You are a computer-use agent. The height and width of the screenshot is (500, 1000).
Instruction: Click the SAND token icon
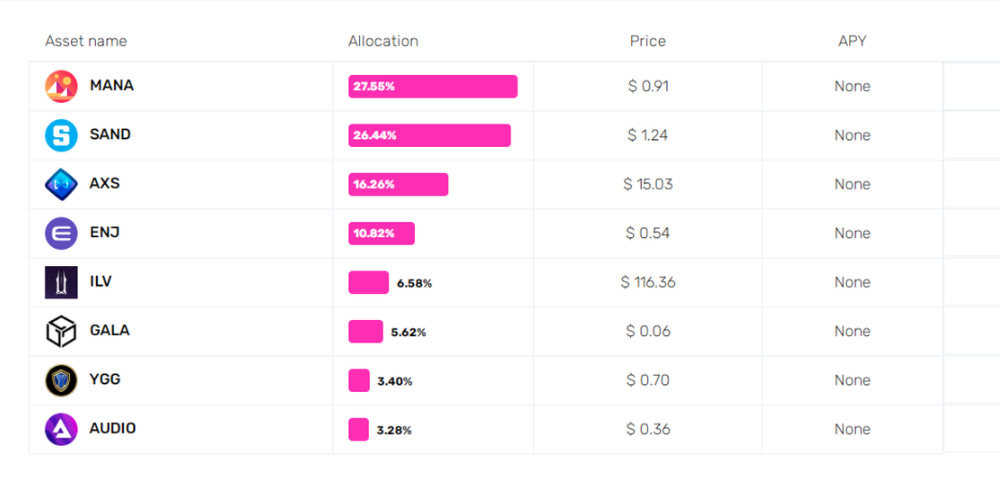tap(61, 135)
